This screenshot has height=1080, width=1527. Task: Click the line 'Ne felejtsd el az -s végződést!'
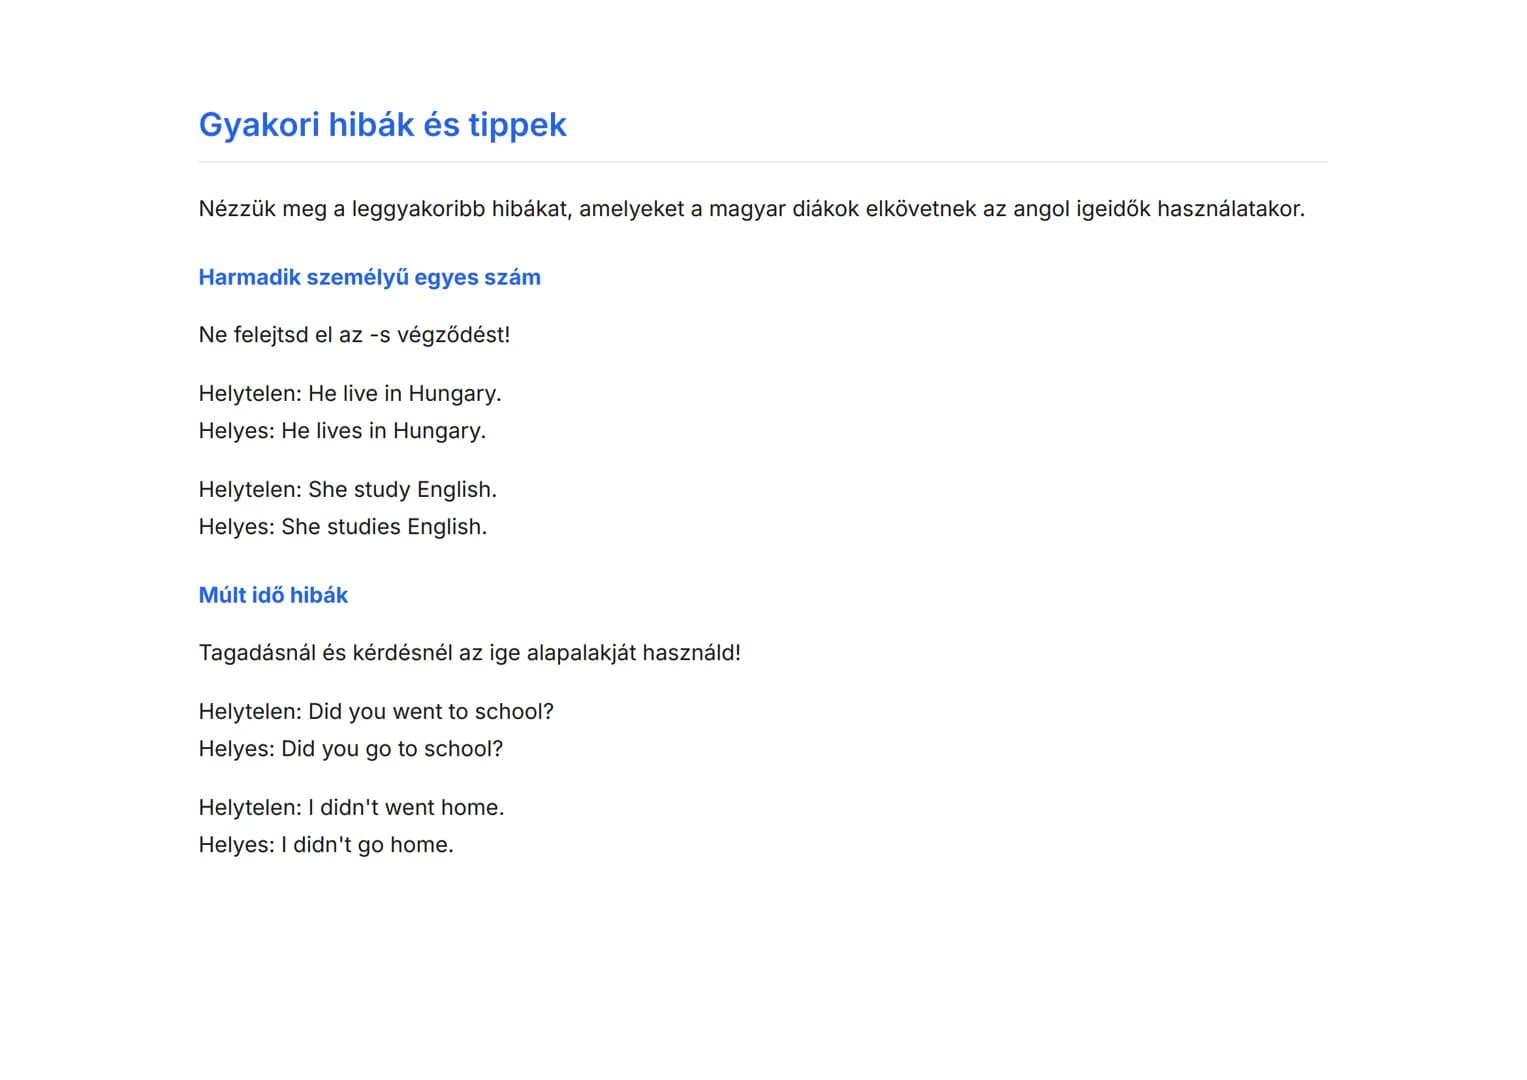354,335
